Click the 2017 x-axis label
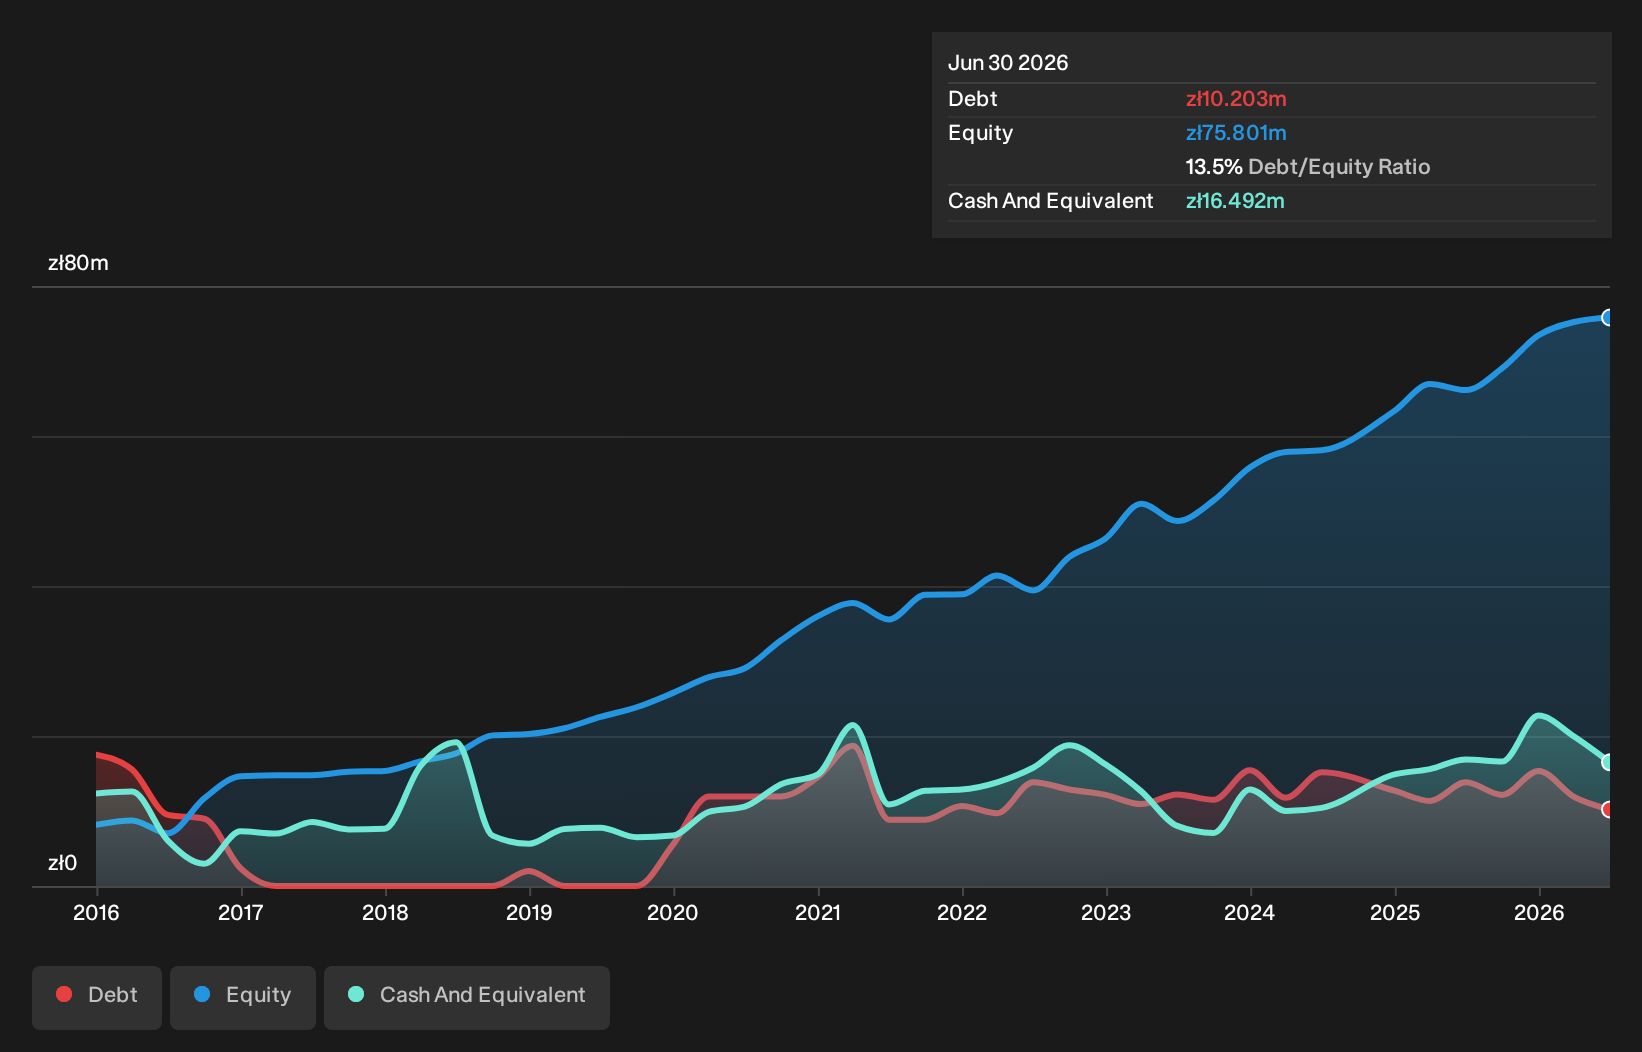This screenshot has height=1052, width=1642. click(x=240, y=912)
